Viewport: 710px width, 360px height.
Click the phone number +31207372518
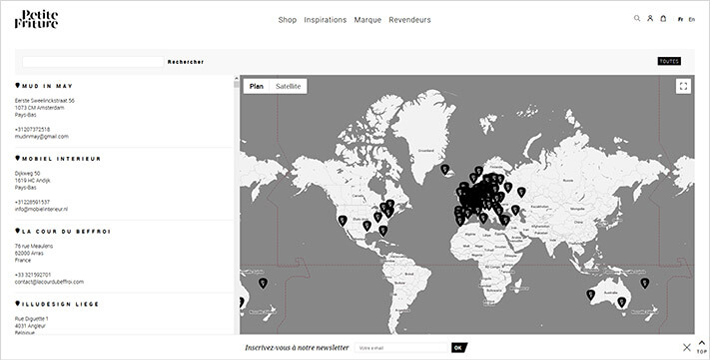tap(32, 130)
